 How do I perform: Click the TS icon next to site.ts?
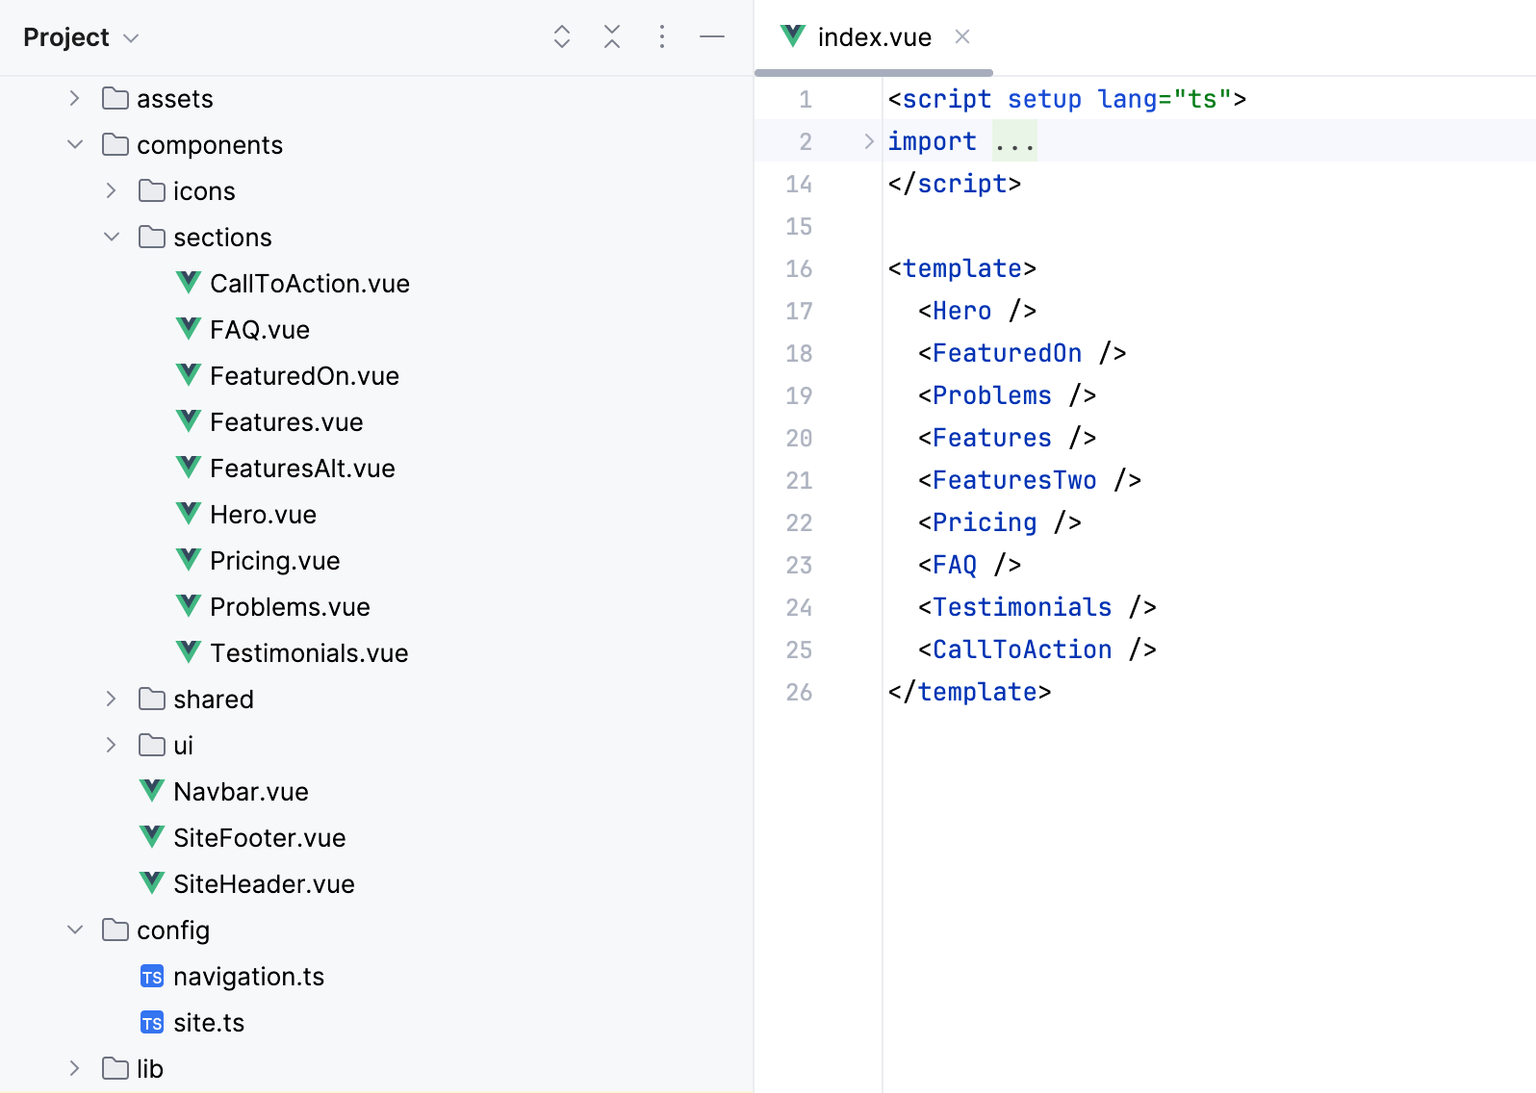pos(152,1023)
